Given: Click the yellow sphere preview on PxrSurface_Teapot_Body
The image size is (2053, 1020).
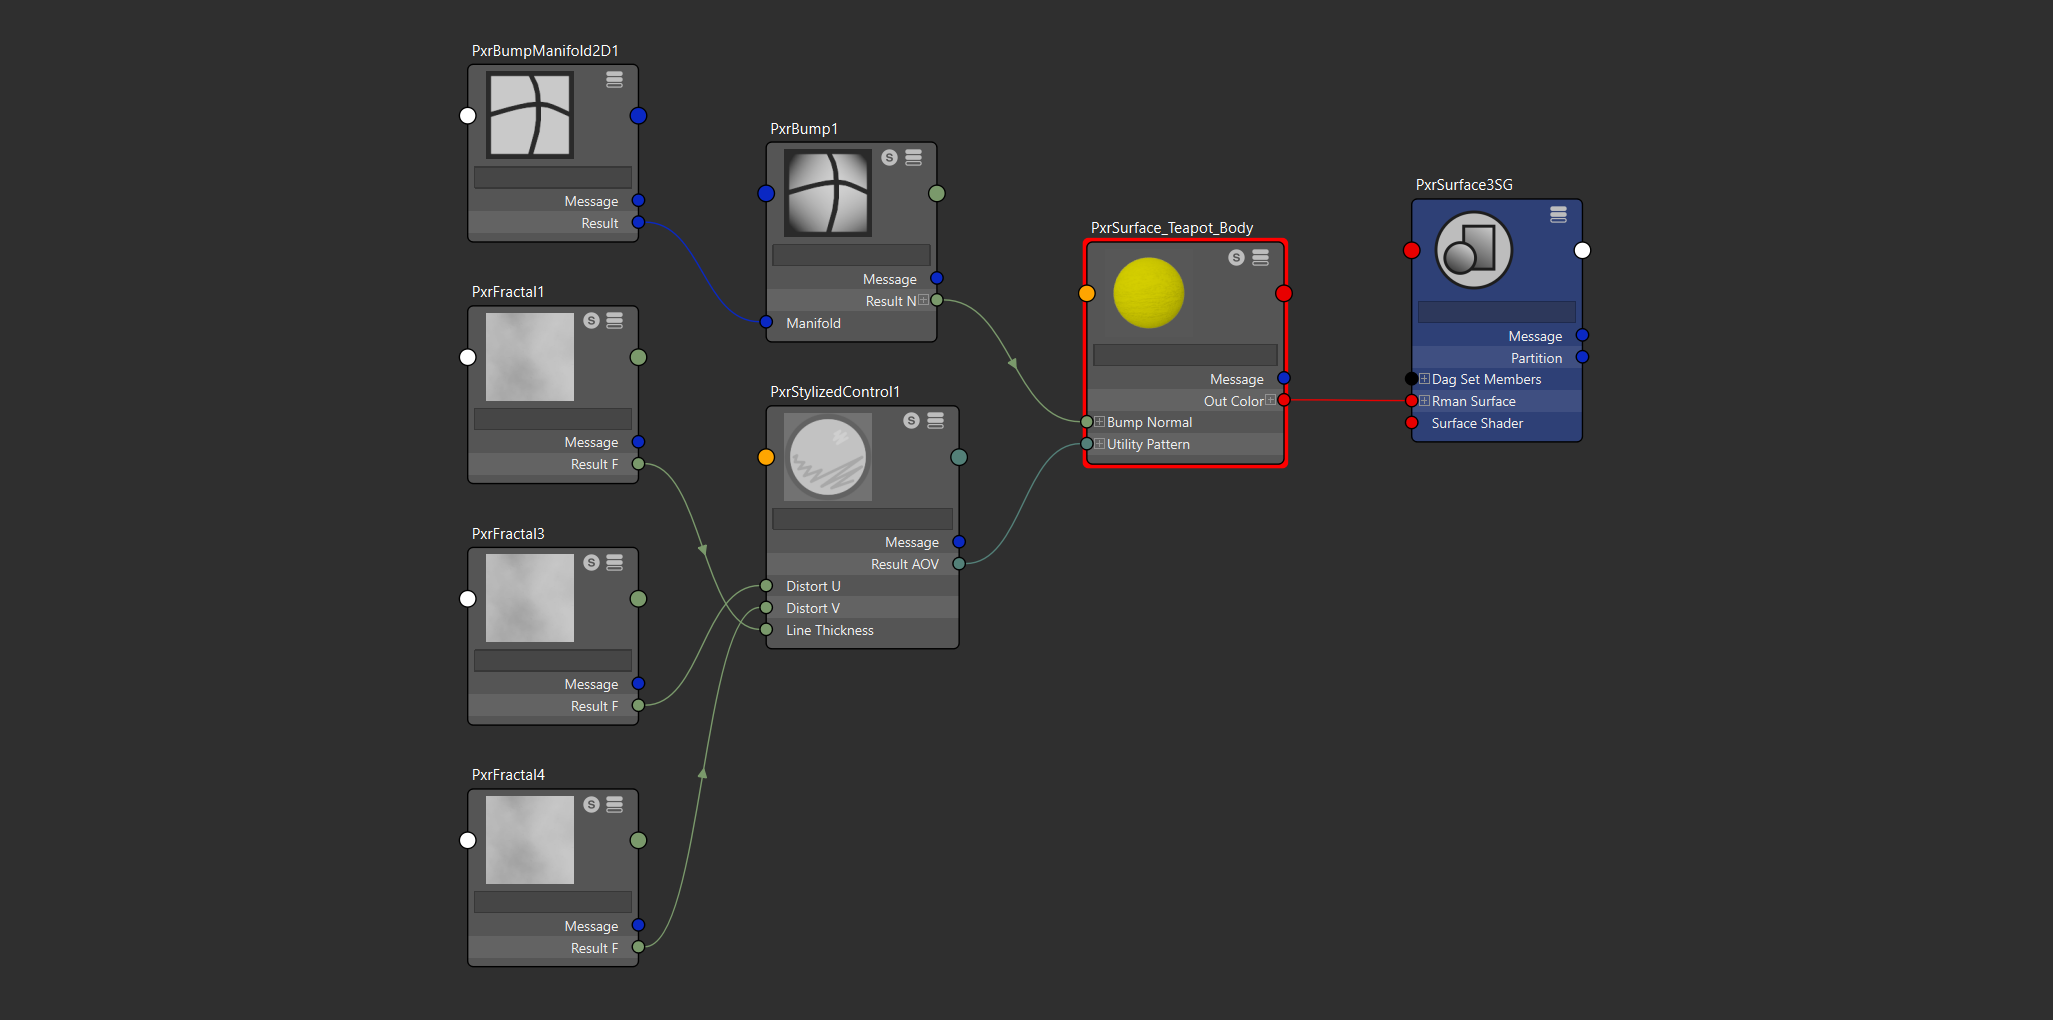Looking at the screenshot, I should 1148,293.
